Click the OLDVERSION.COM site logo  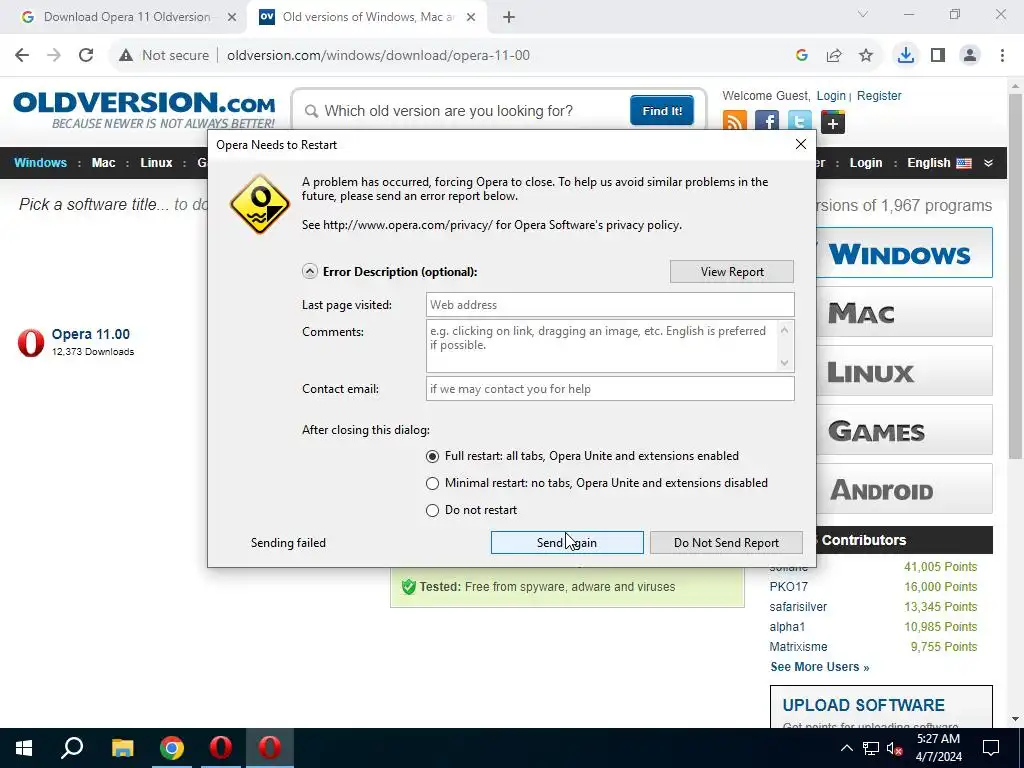(x=144, y=110)
